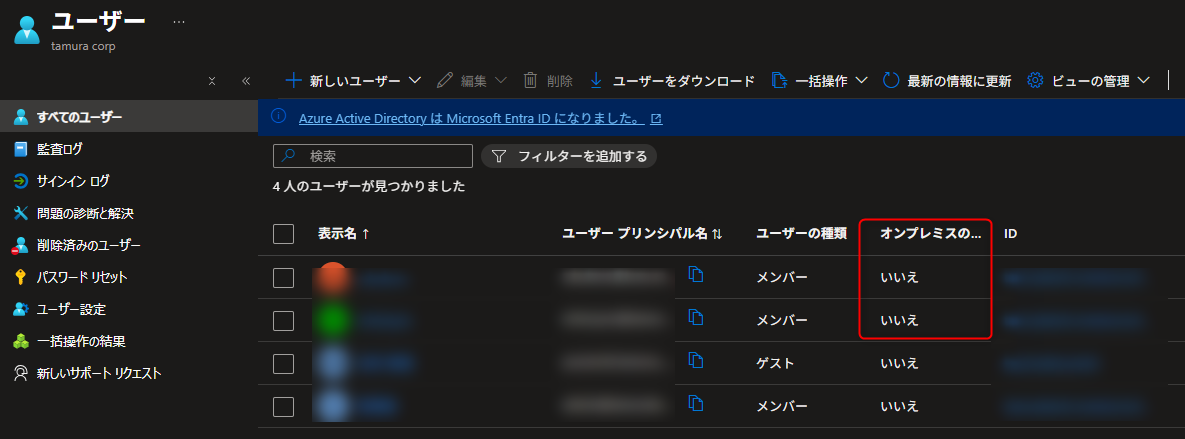Viewport: 1185px width, 439px height.
Task: Click フィルターを追加する button
Action: click(569, 156)
